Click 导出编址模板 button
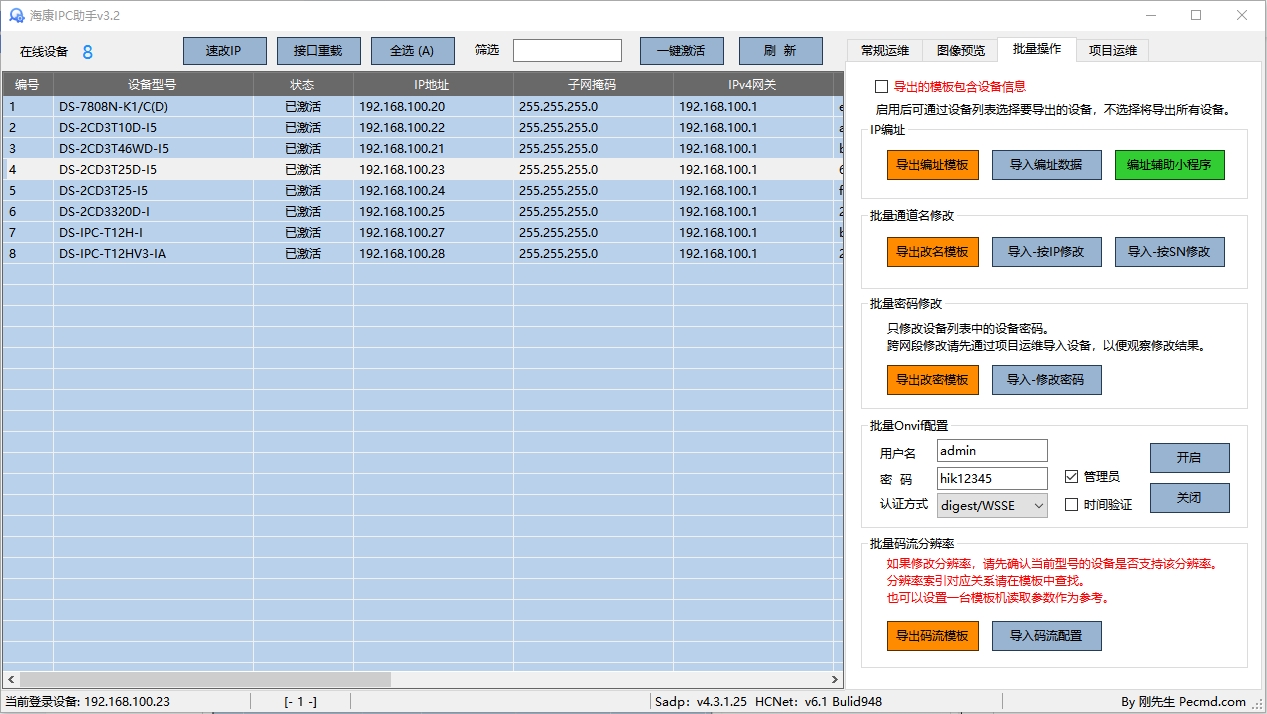 point(932,165)
